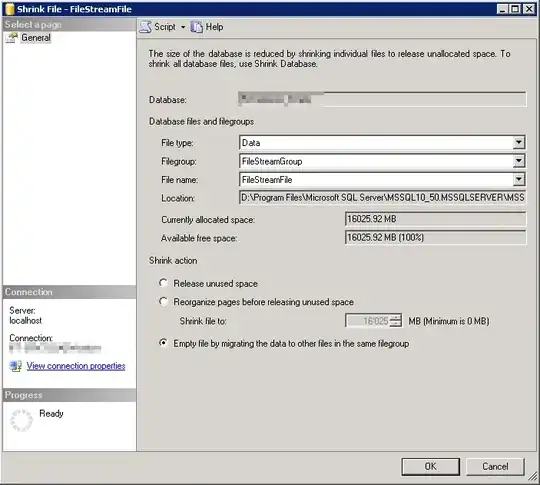The height and width of the screenshot is (485, 540).
Task: Select Empty file by migrating data option
Action: click(x=163, y=343)
